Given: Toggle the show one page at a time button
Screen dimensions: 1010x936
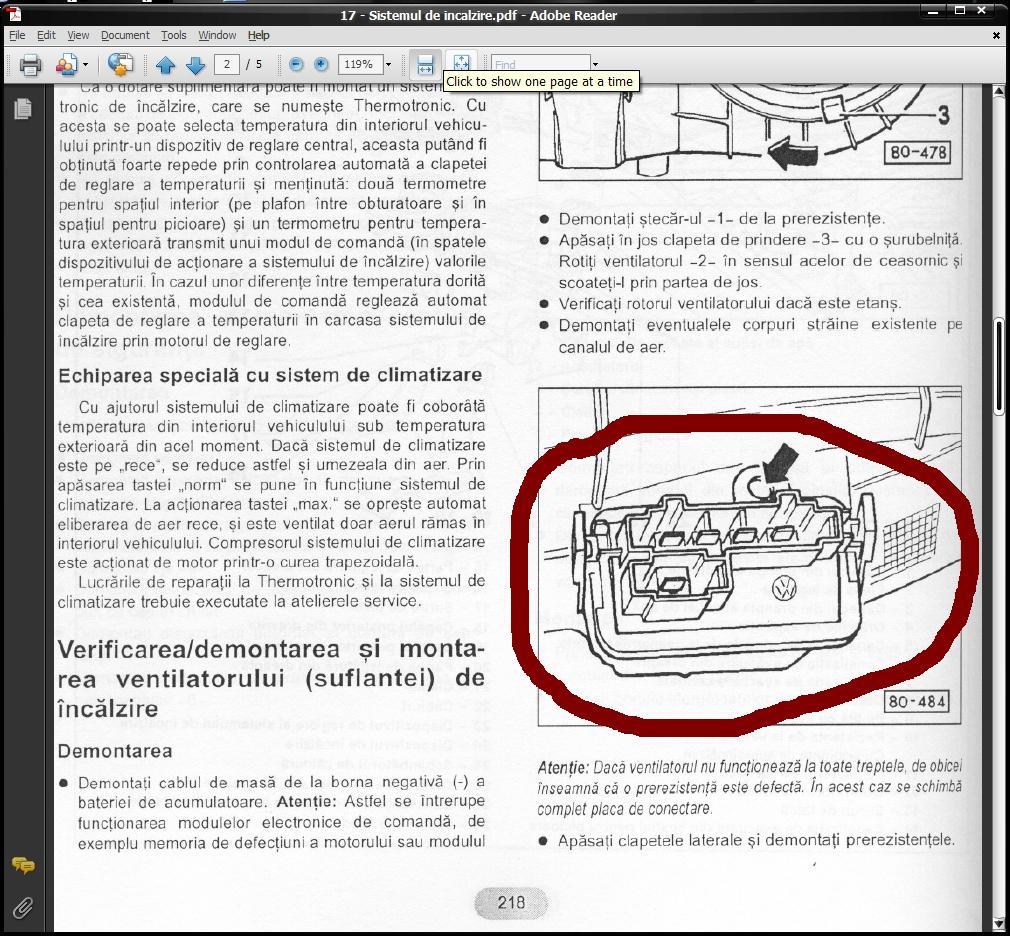Looking at the screenshot, I should click(461, 61).
